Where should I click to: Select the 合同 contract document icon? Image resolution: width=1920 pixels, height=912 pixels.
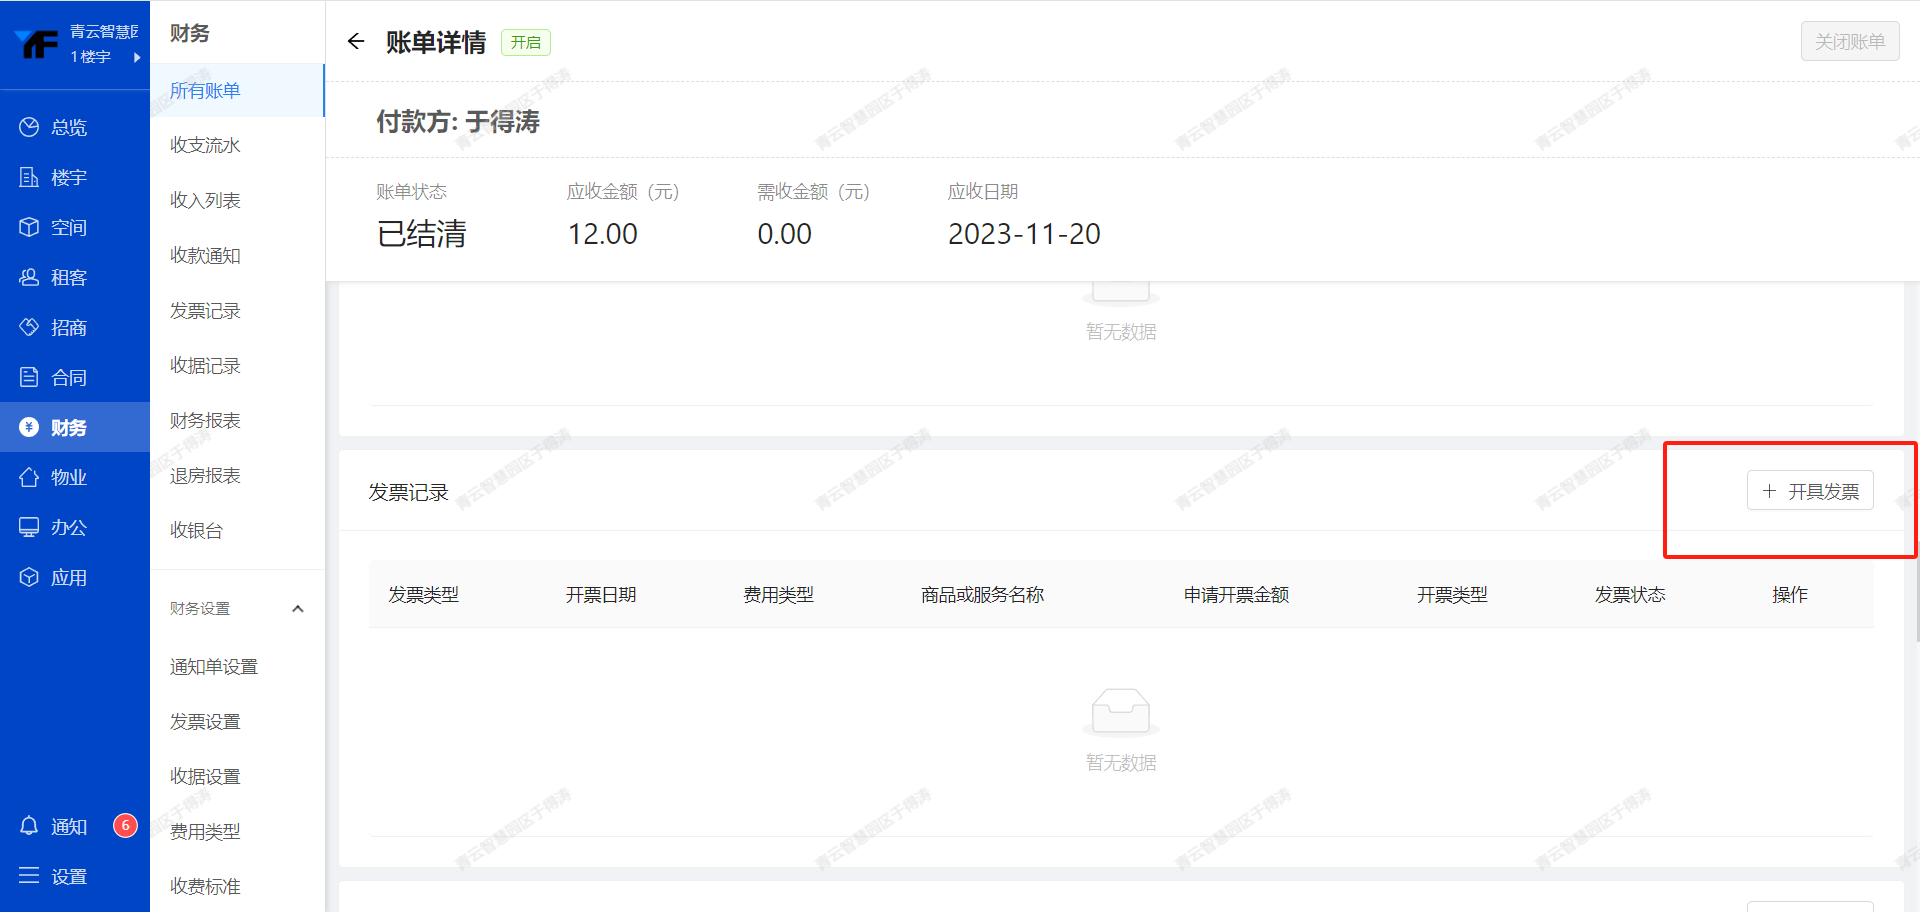[29, 377]
